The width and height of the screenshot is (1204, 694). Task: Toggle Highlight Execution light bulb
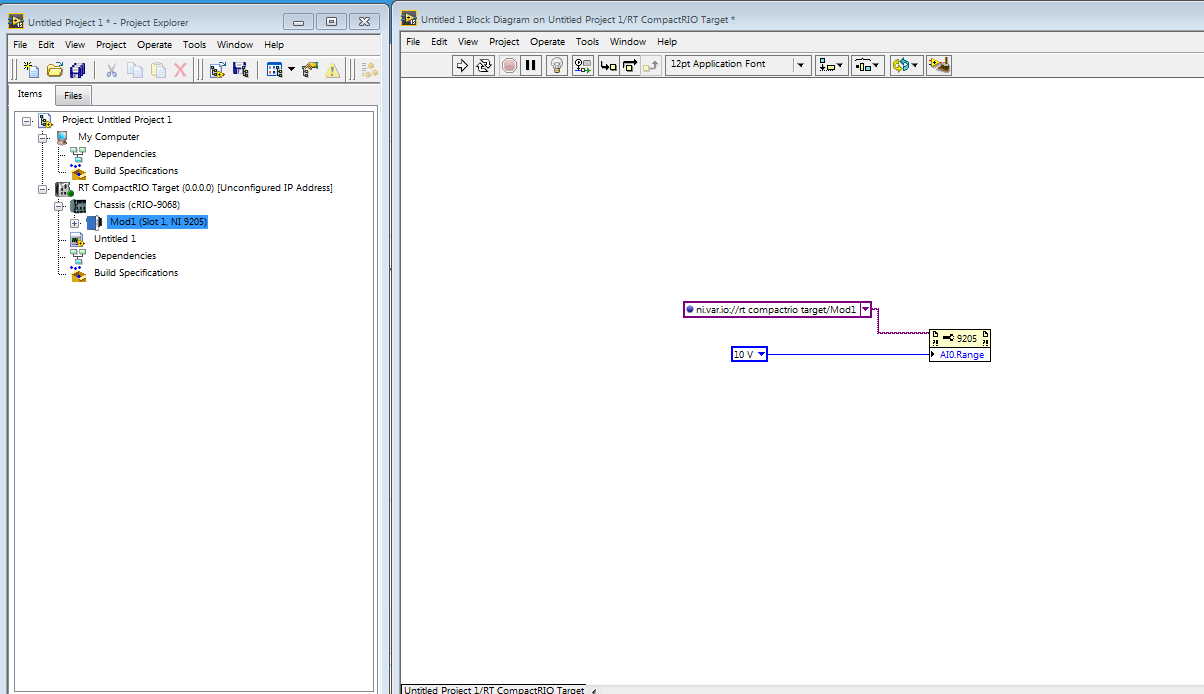(559, 65)
